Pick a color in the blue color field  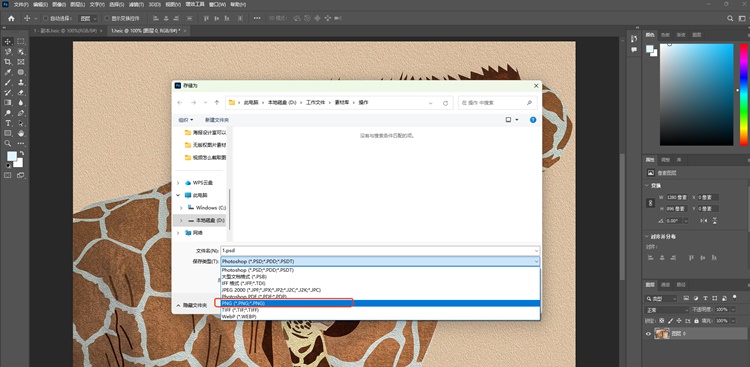tap(696, 94)
